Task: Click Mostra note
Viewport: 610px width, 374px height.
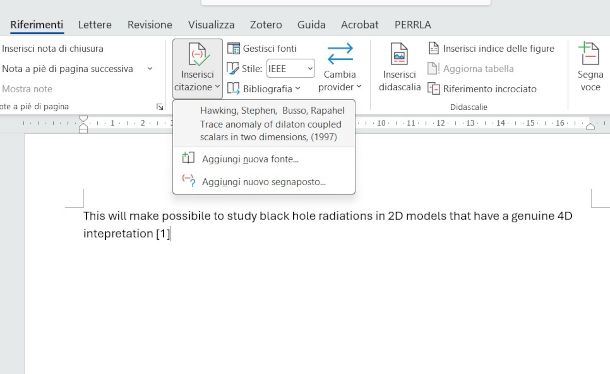Action: pyautogui.click(x=27, y=89)
